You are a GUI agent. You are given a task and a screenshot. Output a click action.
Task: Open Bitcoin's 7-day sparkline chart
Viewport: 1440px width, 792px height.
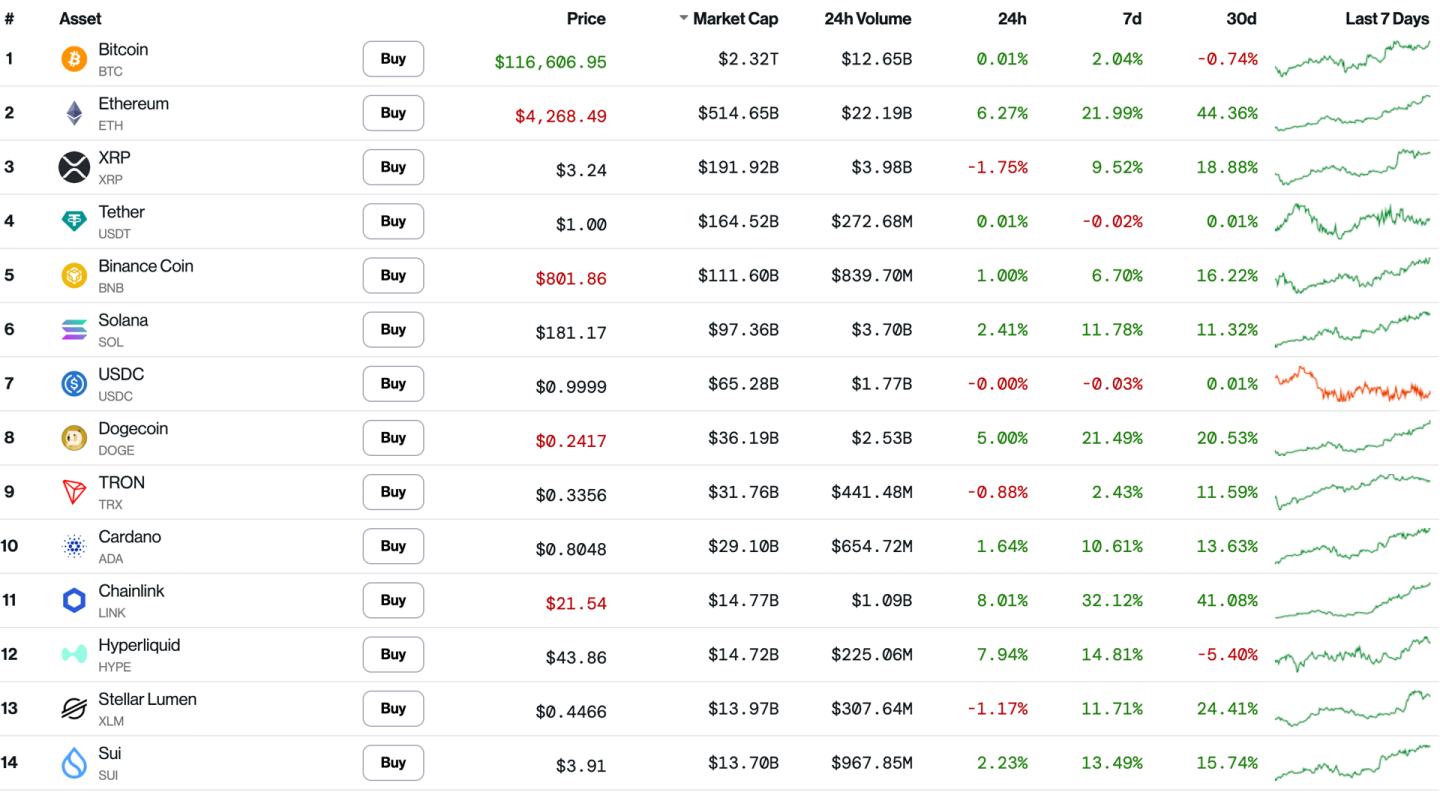(x=1352, y=59)
